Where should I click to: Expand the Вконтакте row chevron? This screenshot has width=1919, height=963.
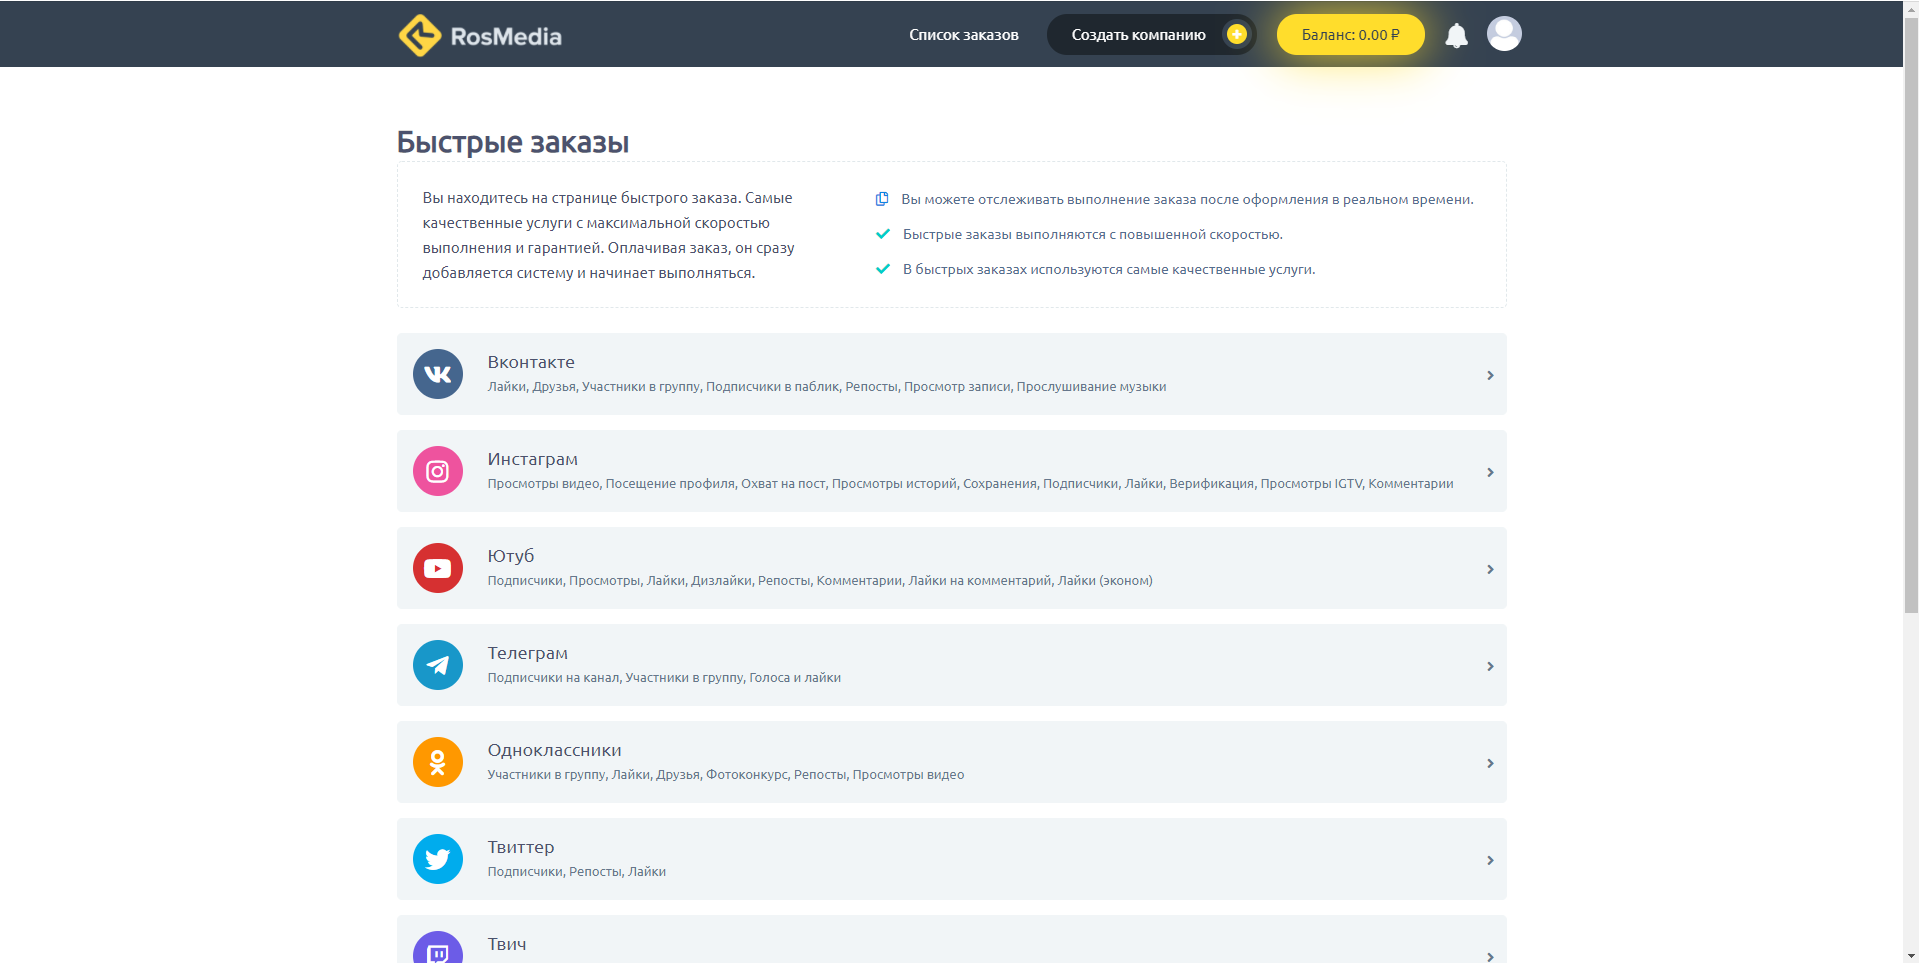pyautogui.click(x=1490, y=375)
